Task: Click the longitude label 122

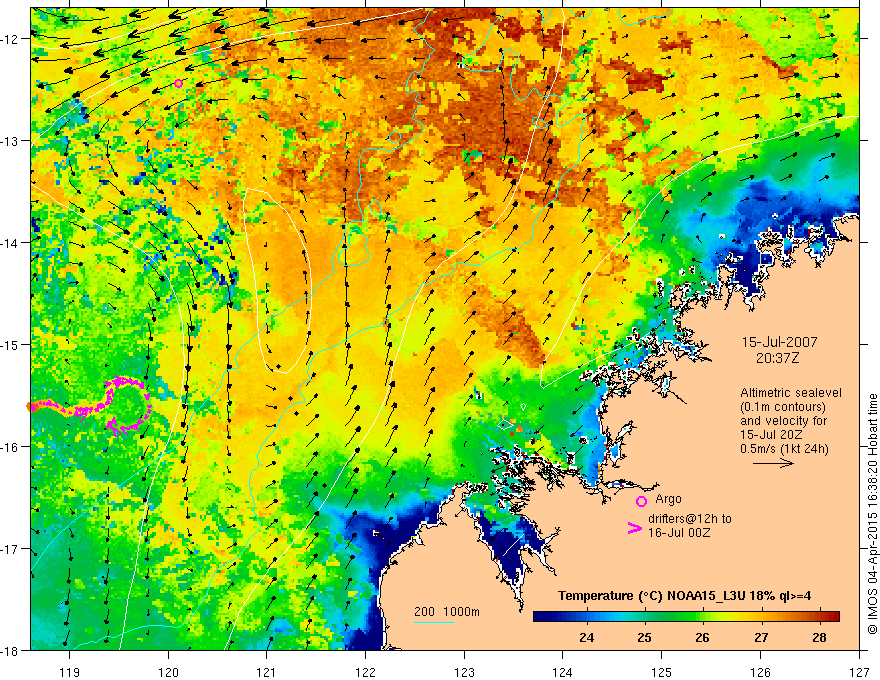Action: point(365,672)
